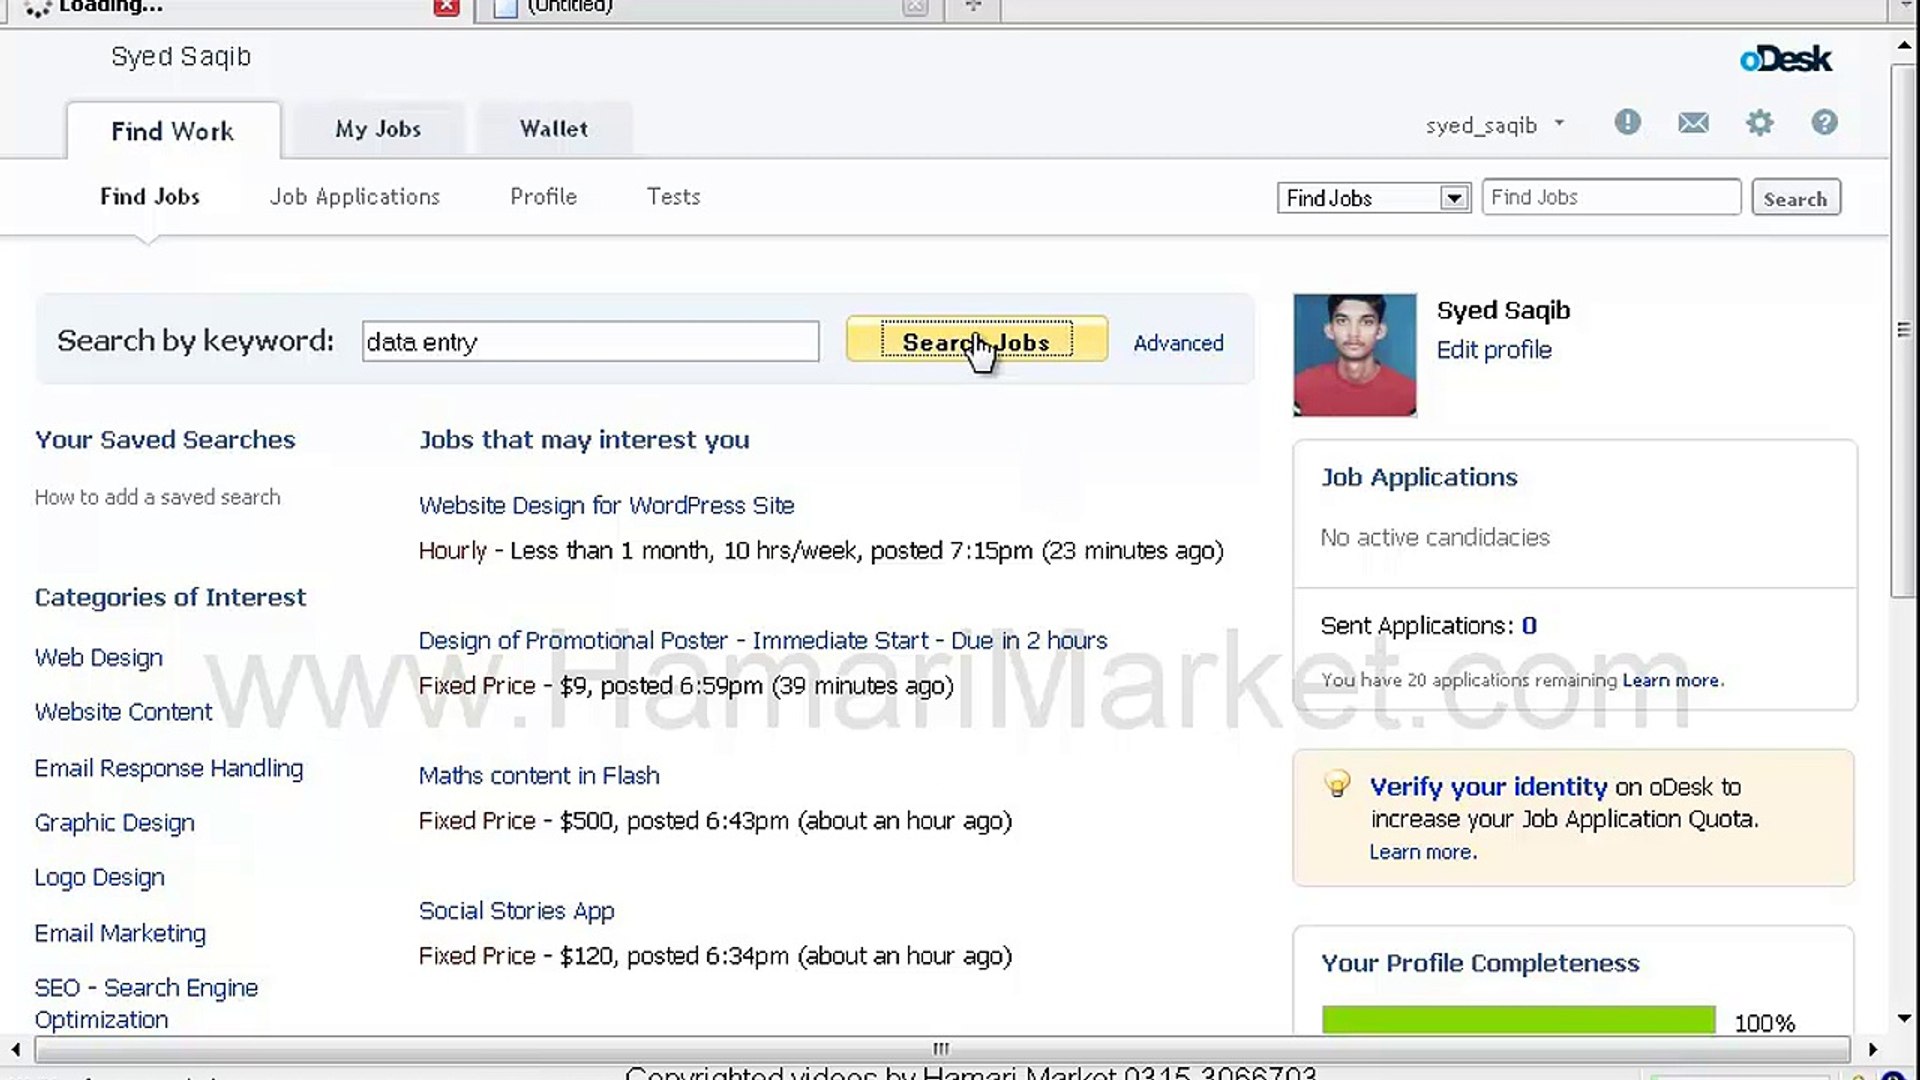Click Syed Saqib's profile photo thumbnail
The image size is (1920, 1080).
pos(1354,354)
